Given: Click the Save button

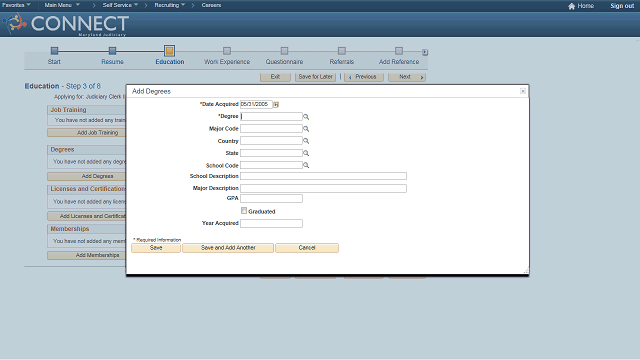Looking at the screenshot, I should click(x=156, y=248).
